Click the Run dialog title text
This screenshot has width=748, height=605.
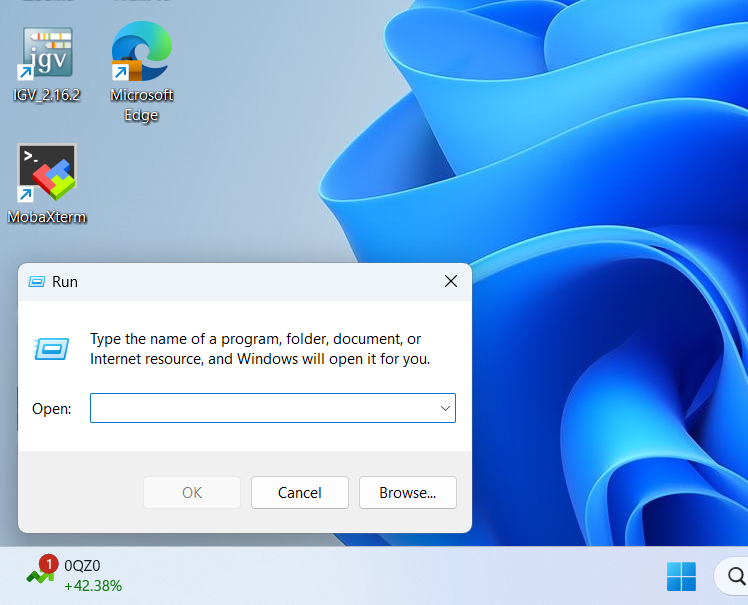65,282
